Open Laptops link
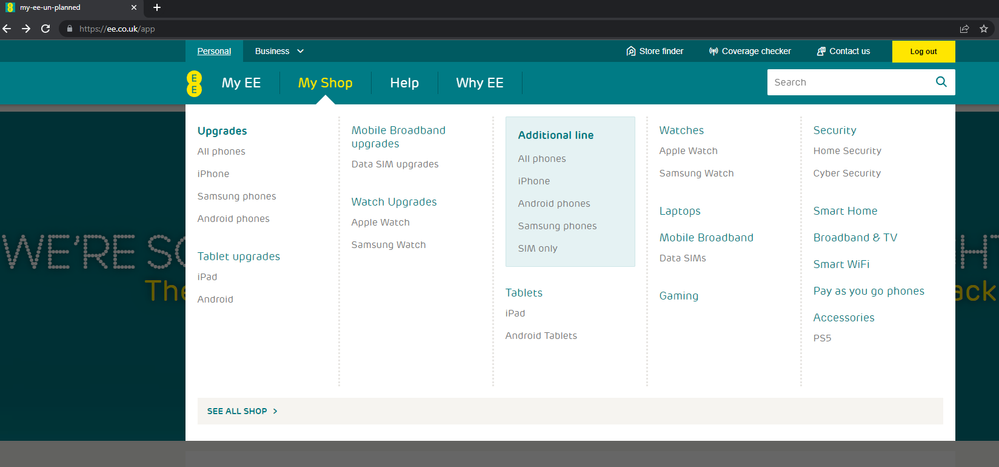The height and width of the screenshot is (467, 999). pos(680,211)
